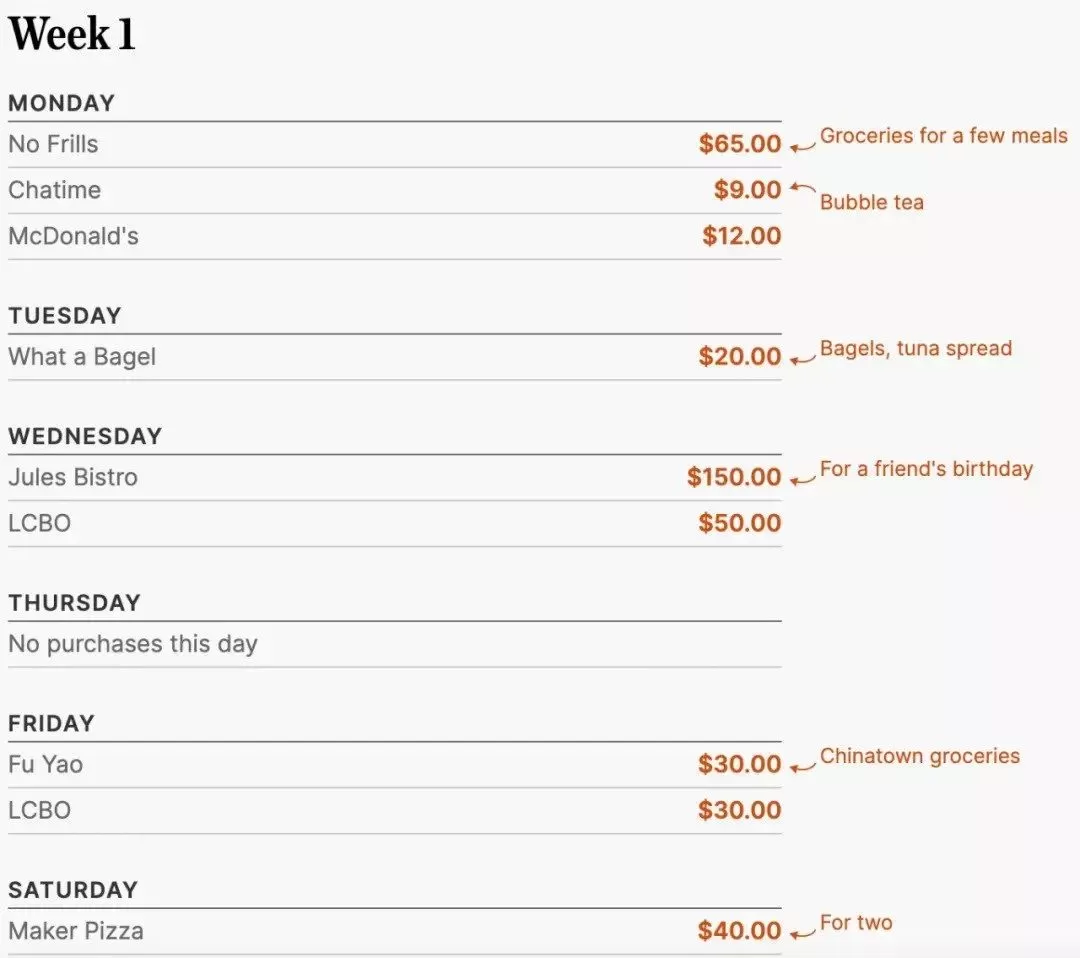
Task: Click the 'Groceries for a few meals' note
Action: tap(944, 136)
